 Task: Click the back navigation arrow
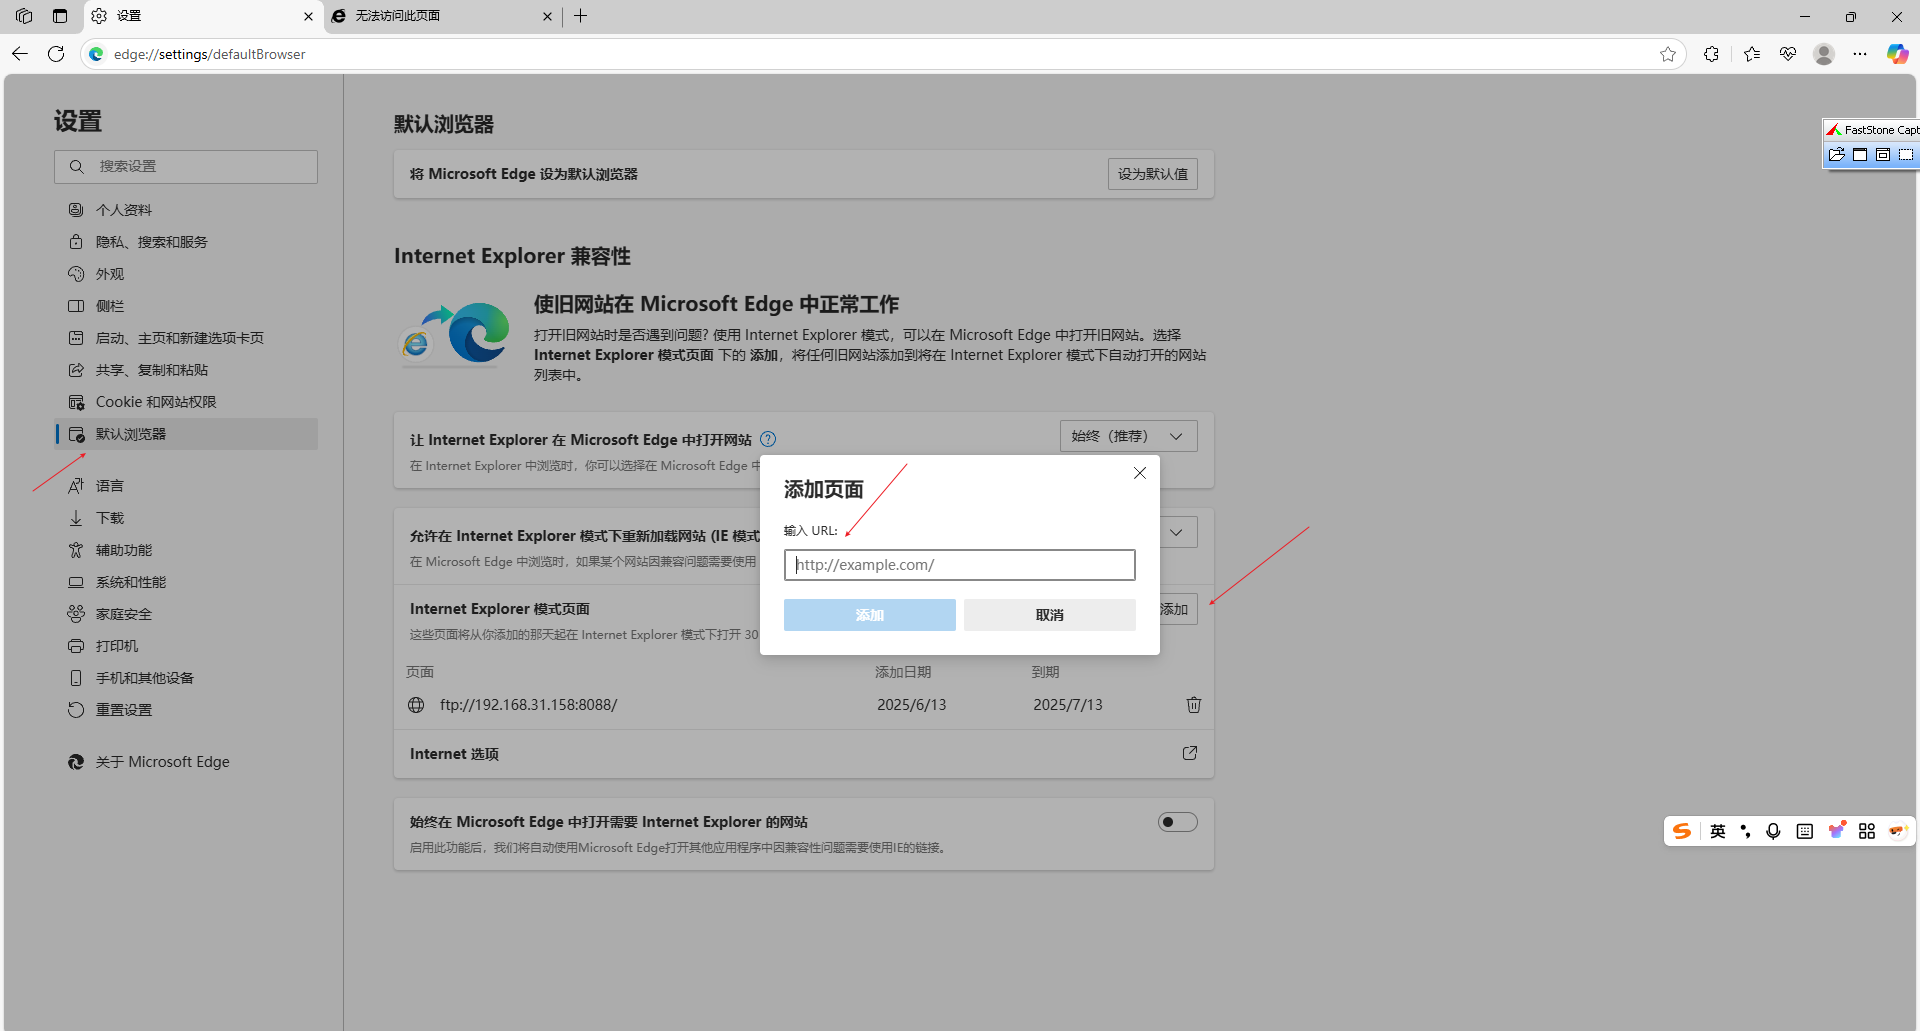[x=20, y=54]
